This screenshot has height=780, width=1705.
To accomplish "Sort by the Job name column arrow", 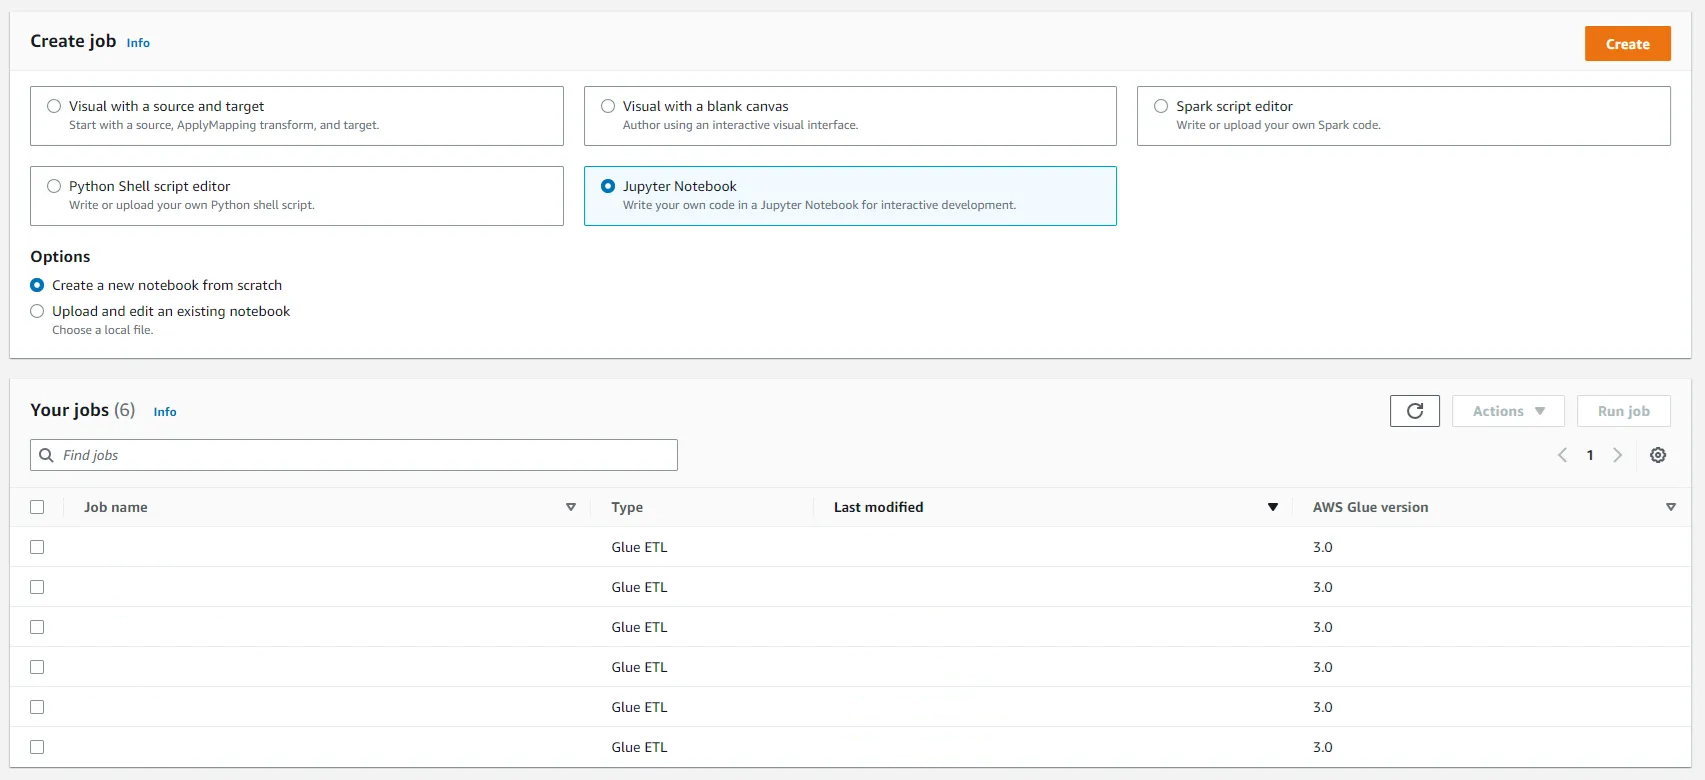I will coord(571,507).
